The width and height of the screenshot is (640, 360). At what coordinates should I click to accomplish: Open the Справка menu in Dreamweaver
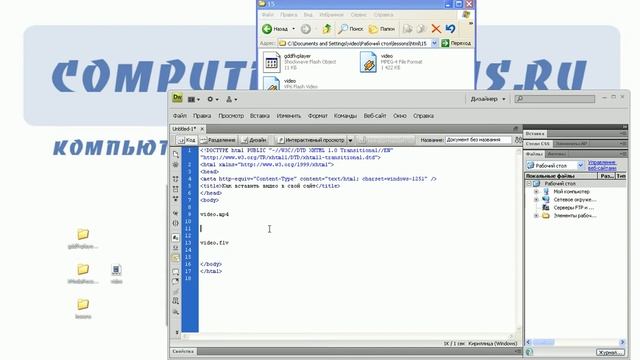[423, 116]
